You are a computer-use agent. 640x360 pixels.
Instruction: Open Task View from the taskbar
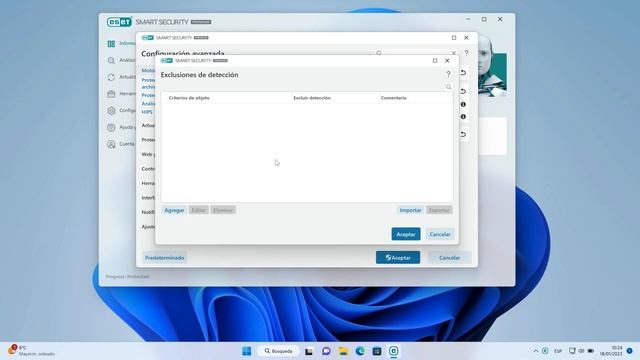point(309,351)
